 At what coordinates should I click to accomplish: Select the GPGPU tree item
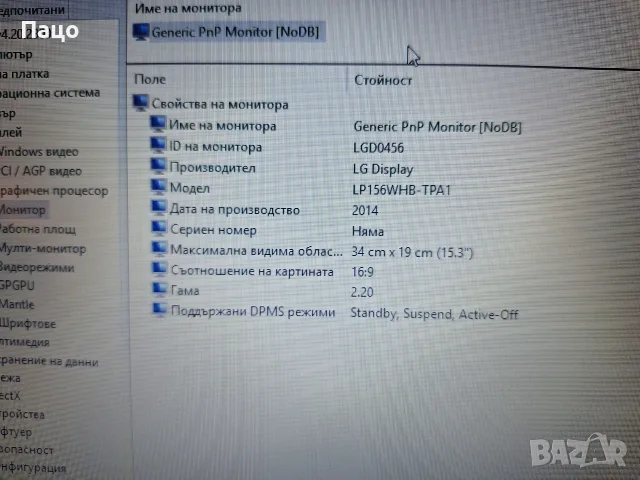pyautogui.click(x=18, y=285)
